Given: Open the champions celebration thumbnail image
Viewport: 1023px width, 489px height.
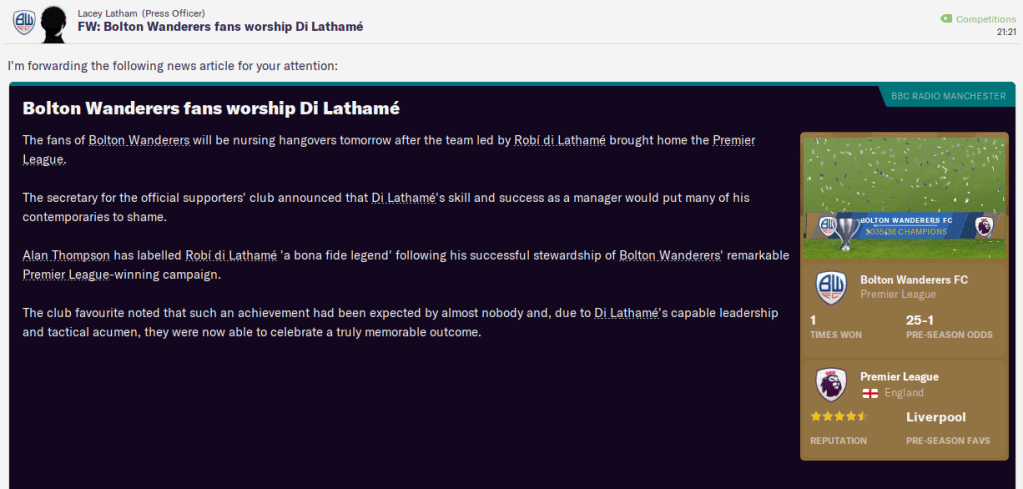Looking at the screenshot, I should tap(904, 196).
